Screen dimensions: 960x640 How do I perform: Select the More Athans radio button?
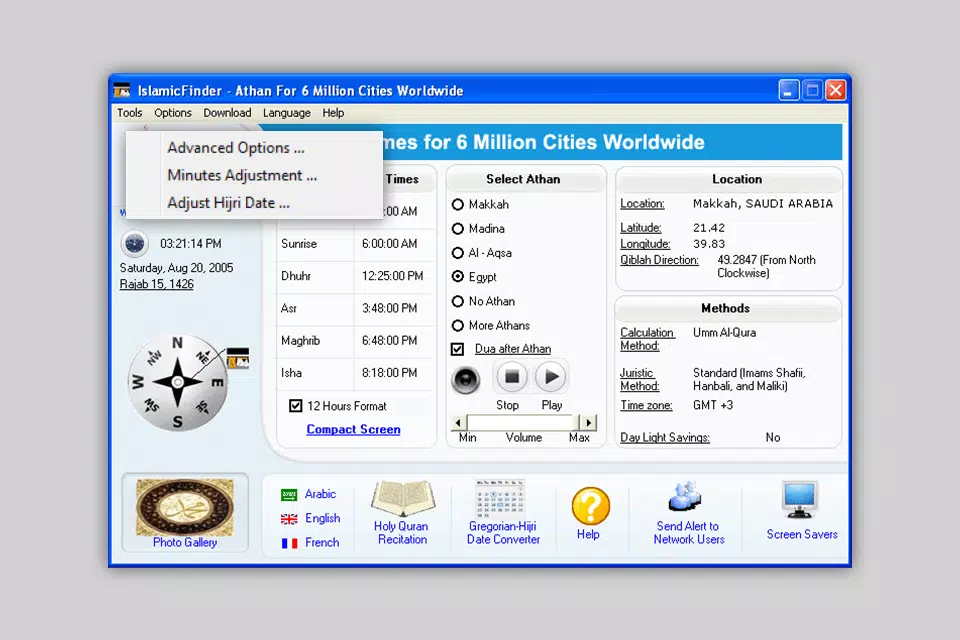point(457,325)
